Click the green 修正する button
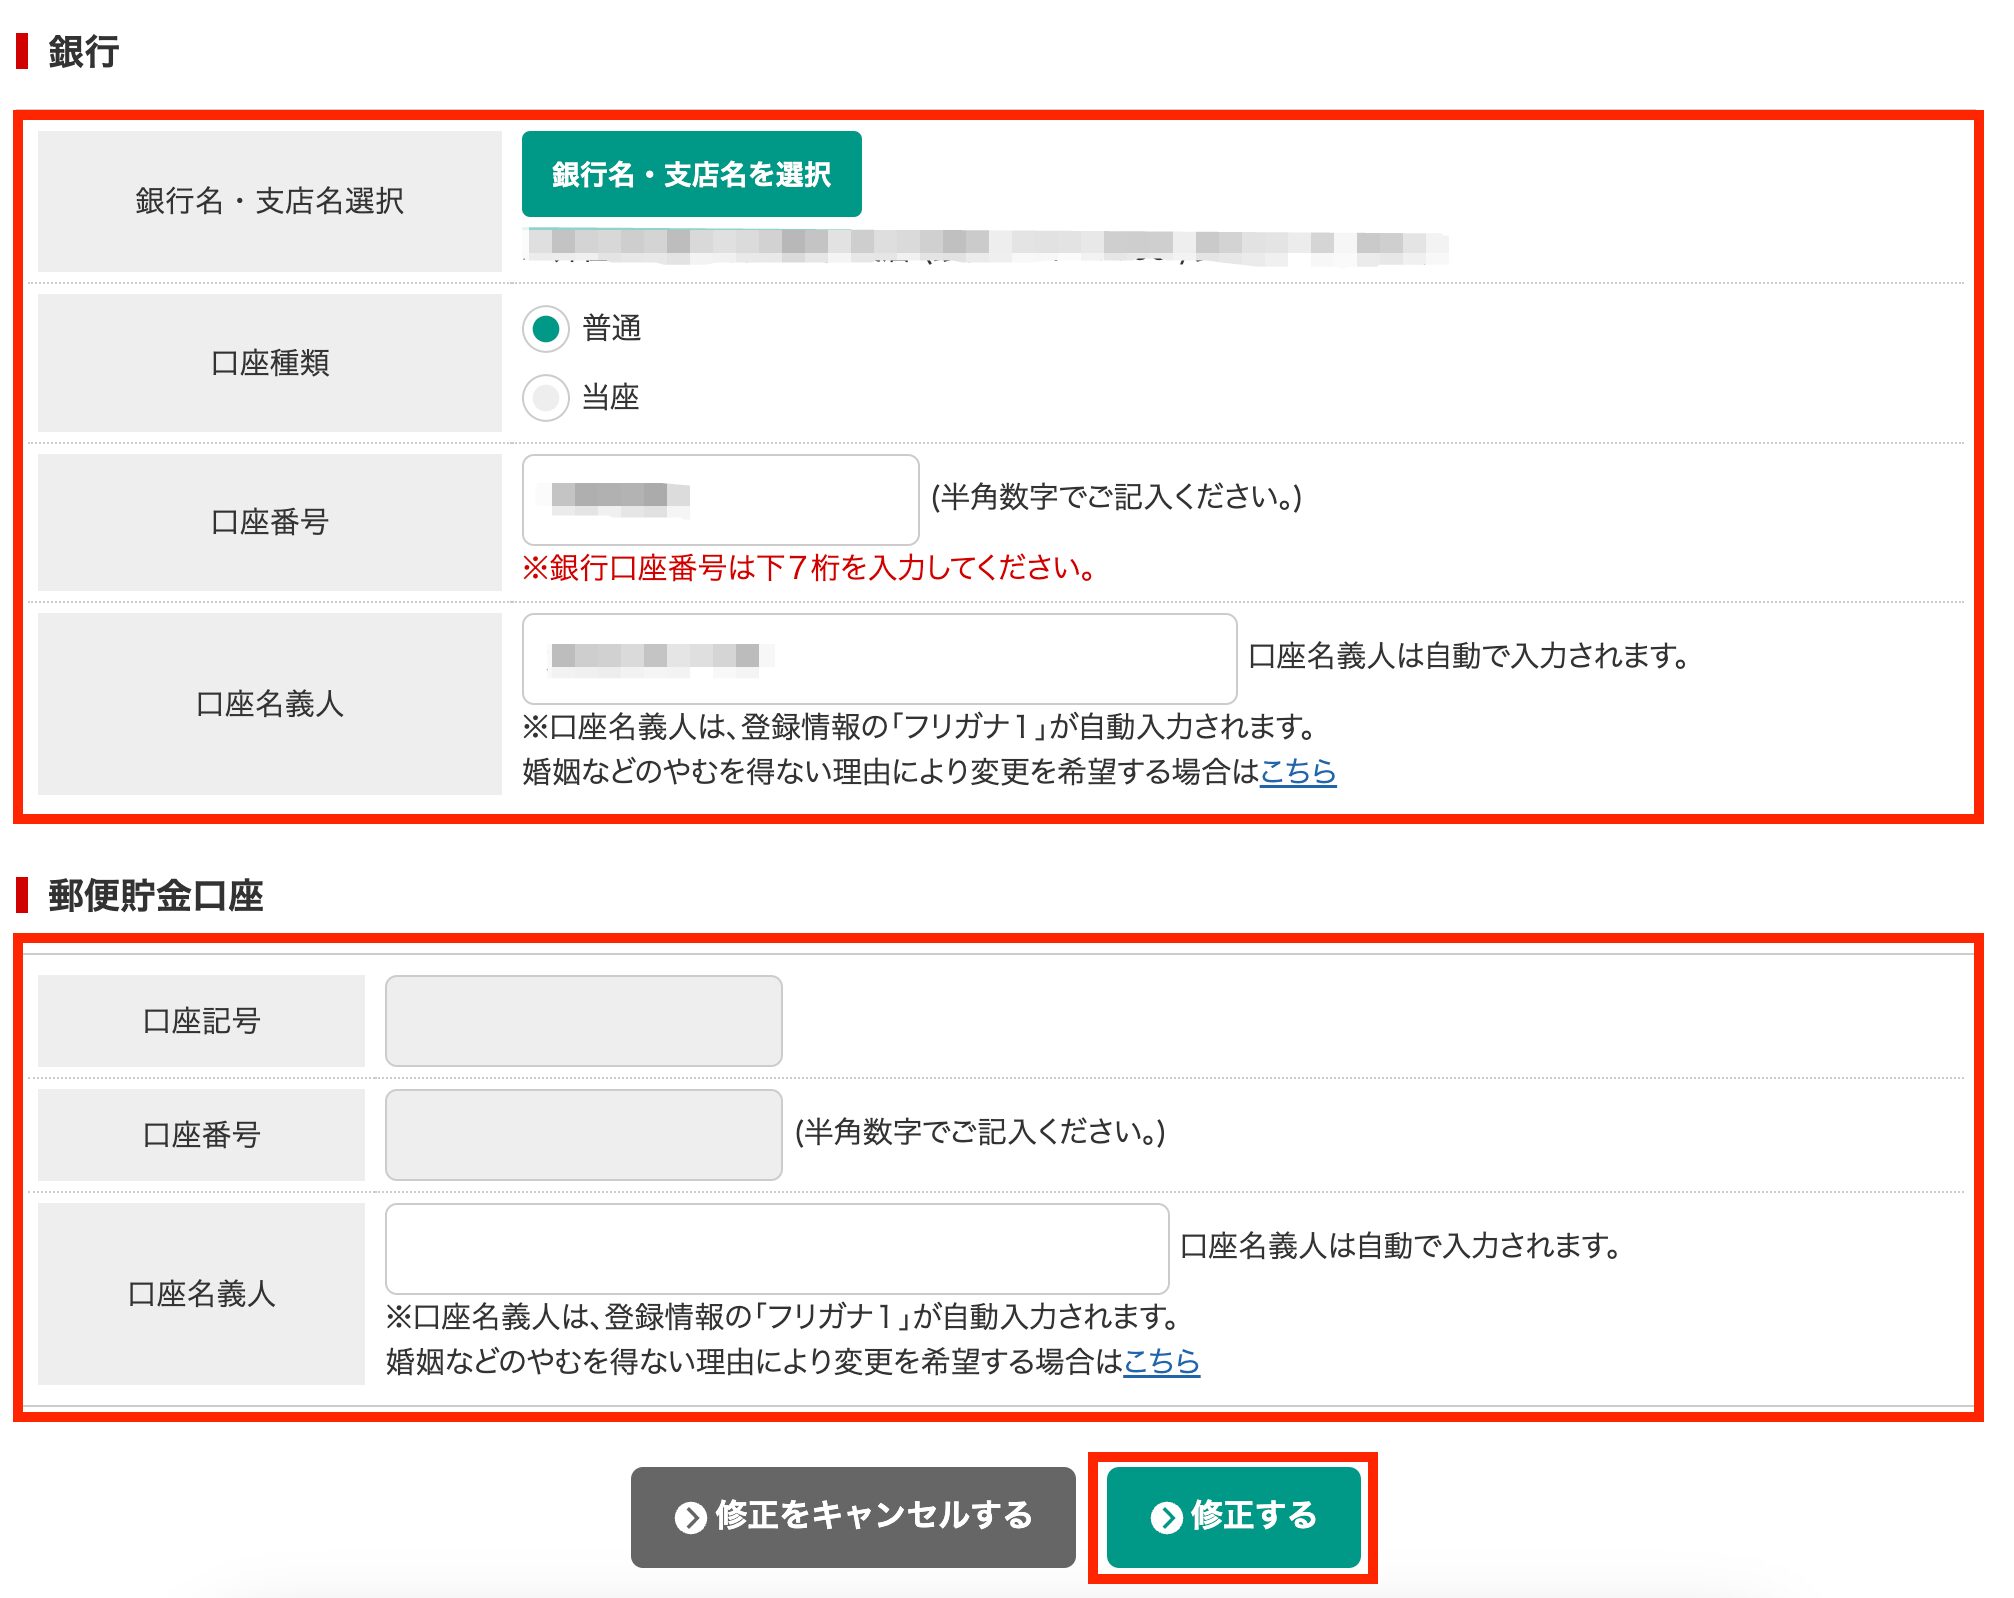The width and height of the screenshot is (2014, 1598). 1233,1516
